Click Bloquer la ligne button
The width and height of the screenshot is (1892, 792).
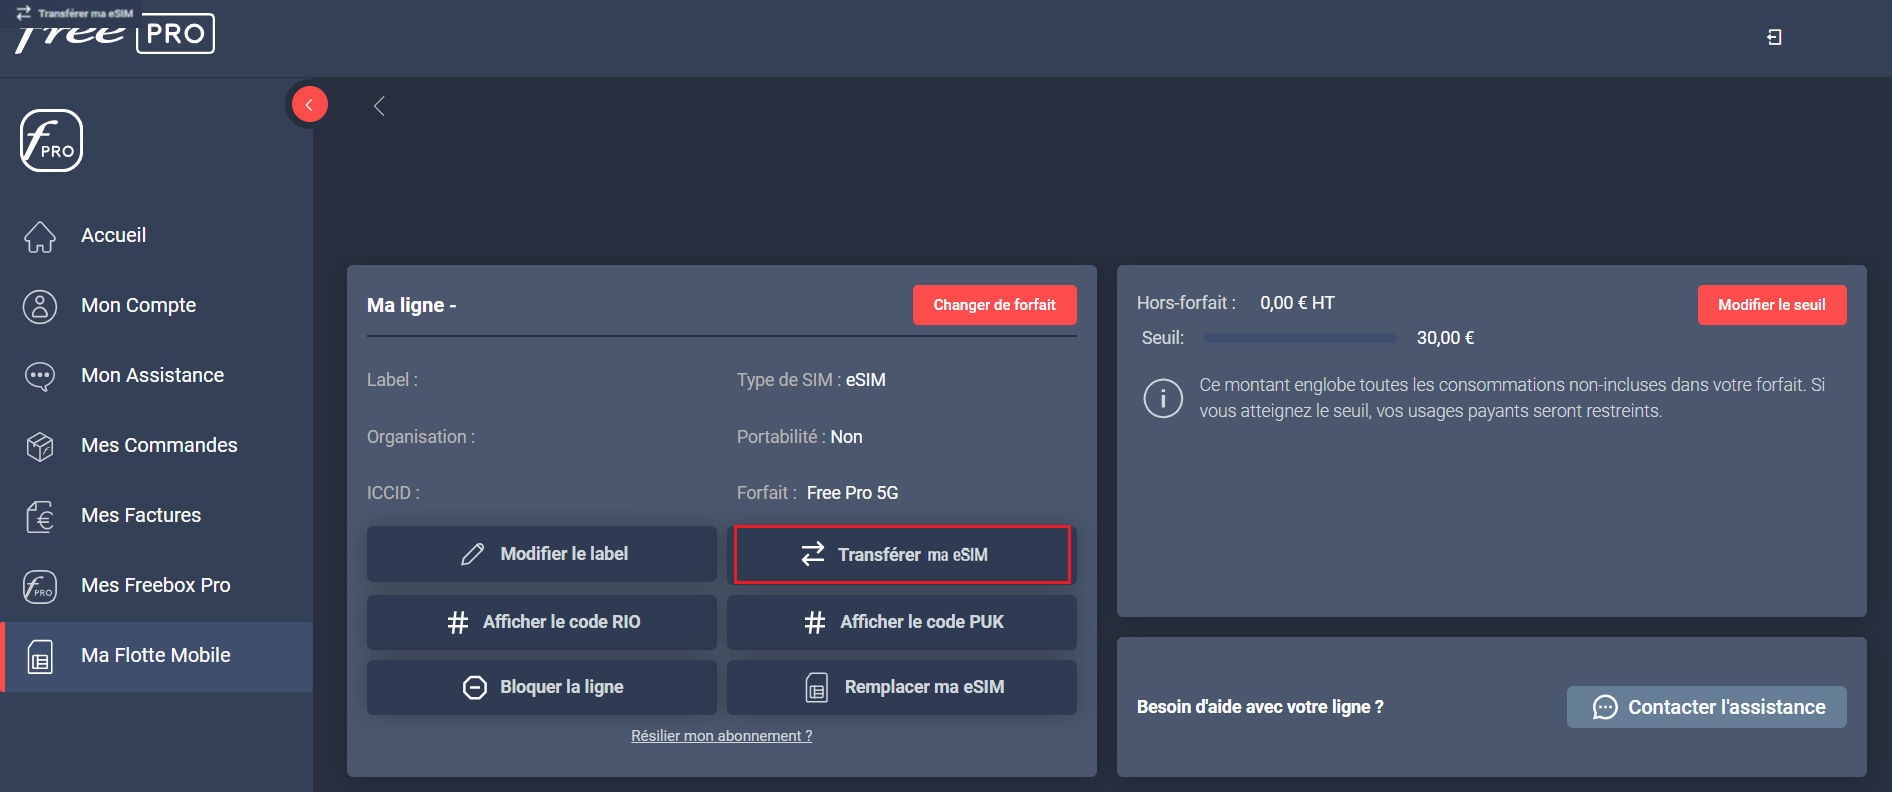[x=542, y=687]
